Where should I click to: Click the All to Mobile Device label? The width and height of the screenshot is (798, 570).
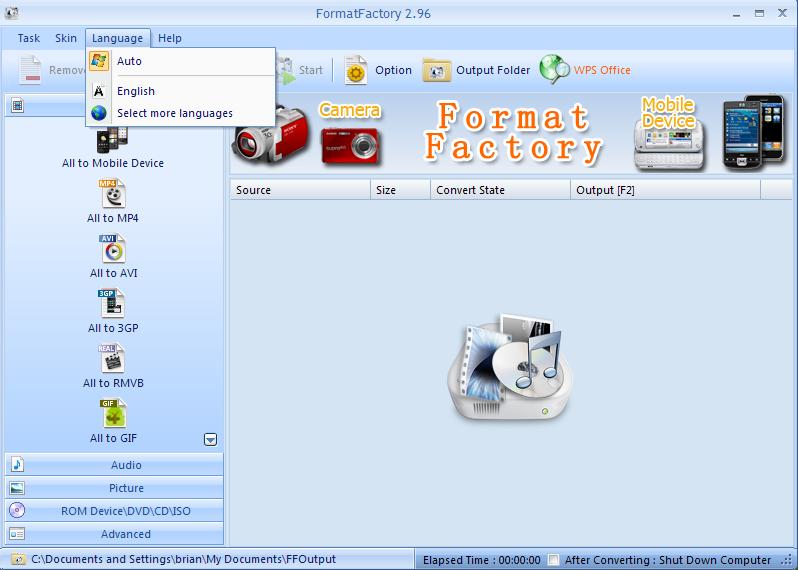pyautogui.click(x=113, y=163)
